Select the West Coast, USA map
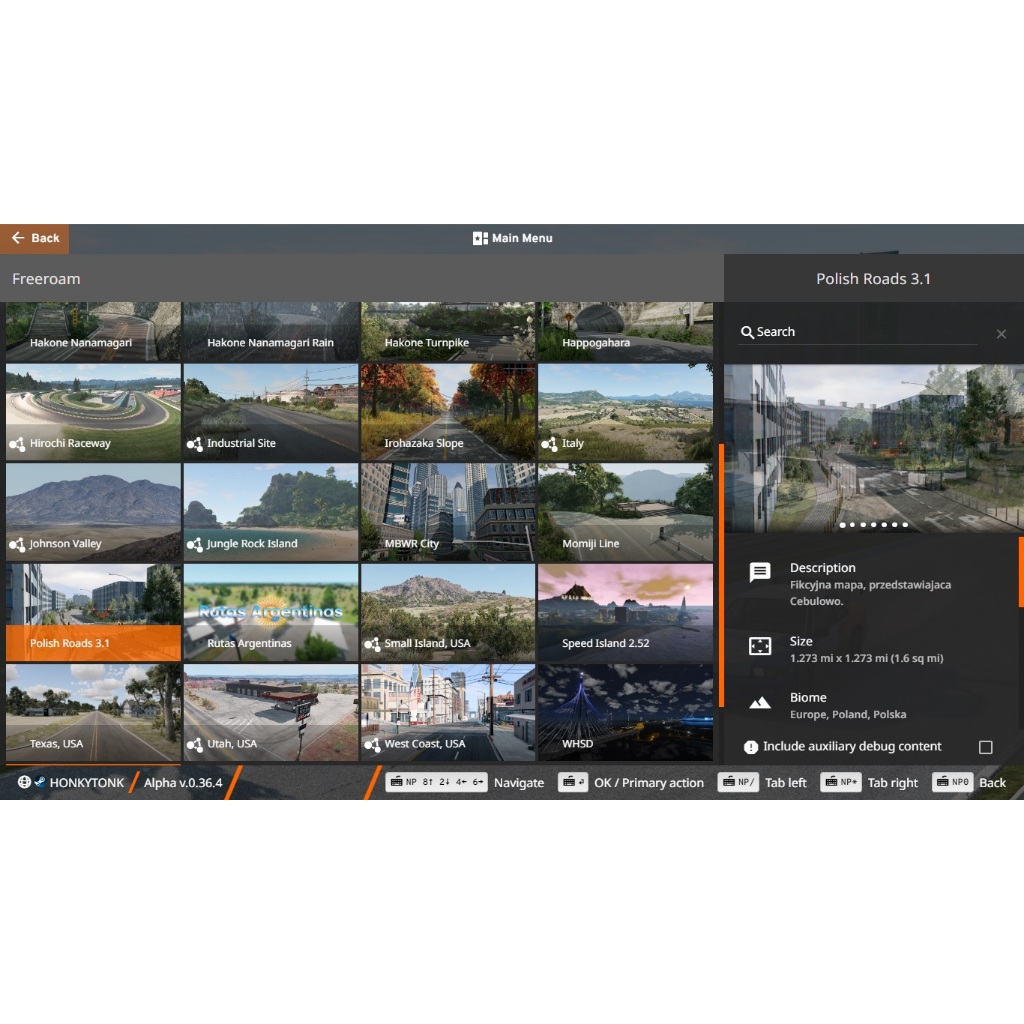The height and width of the screenshot is (1024, 1024). pyautogui.click(x=448, y=712)
